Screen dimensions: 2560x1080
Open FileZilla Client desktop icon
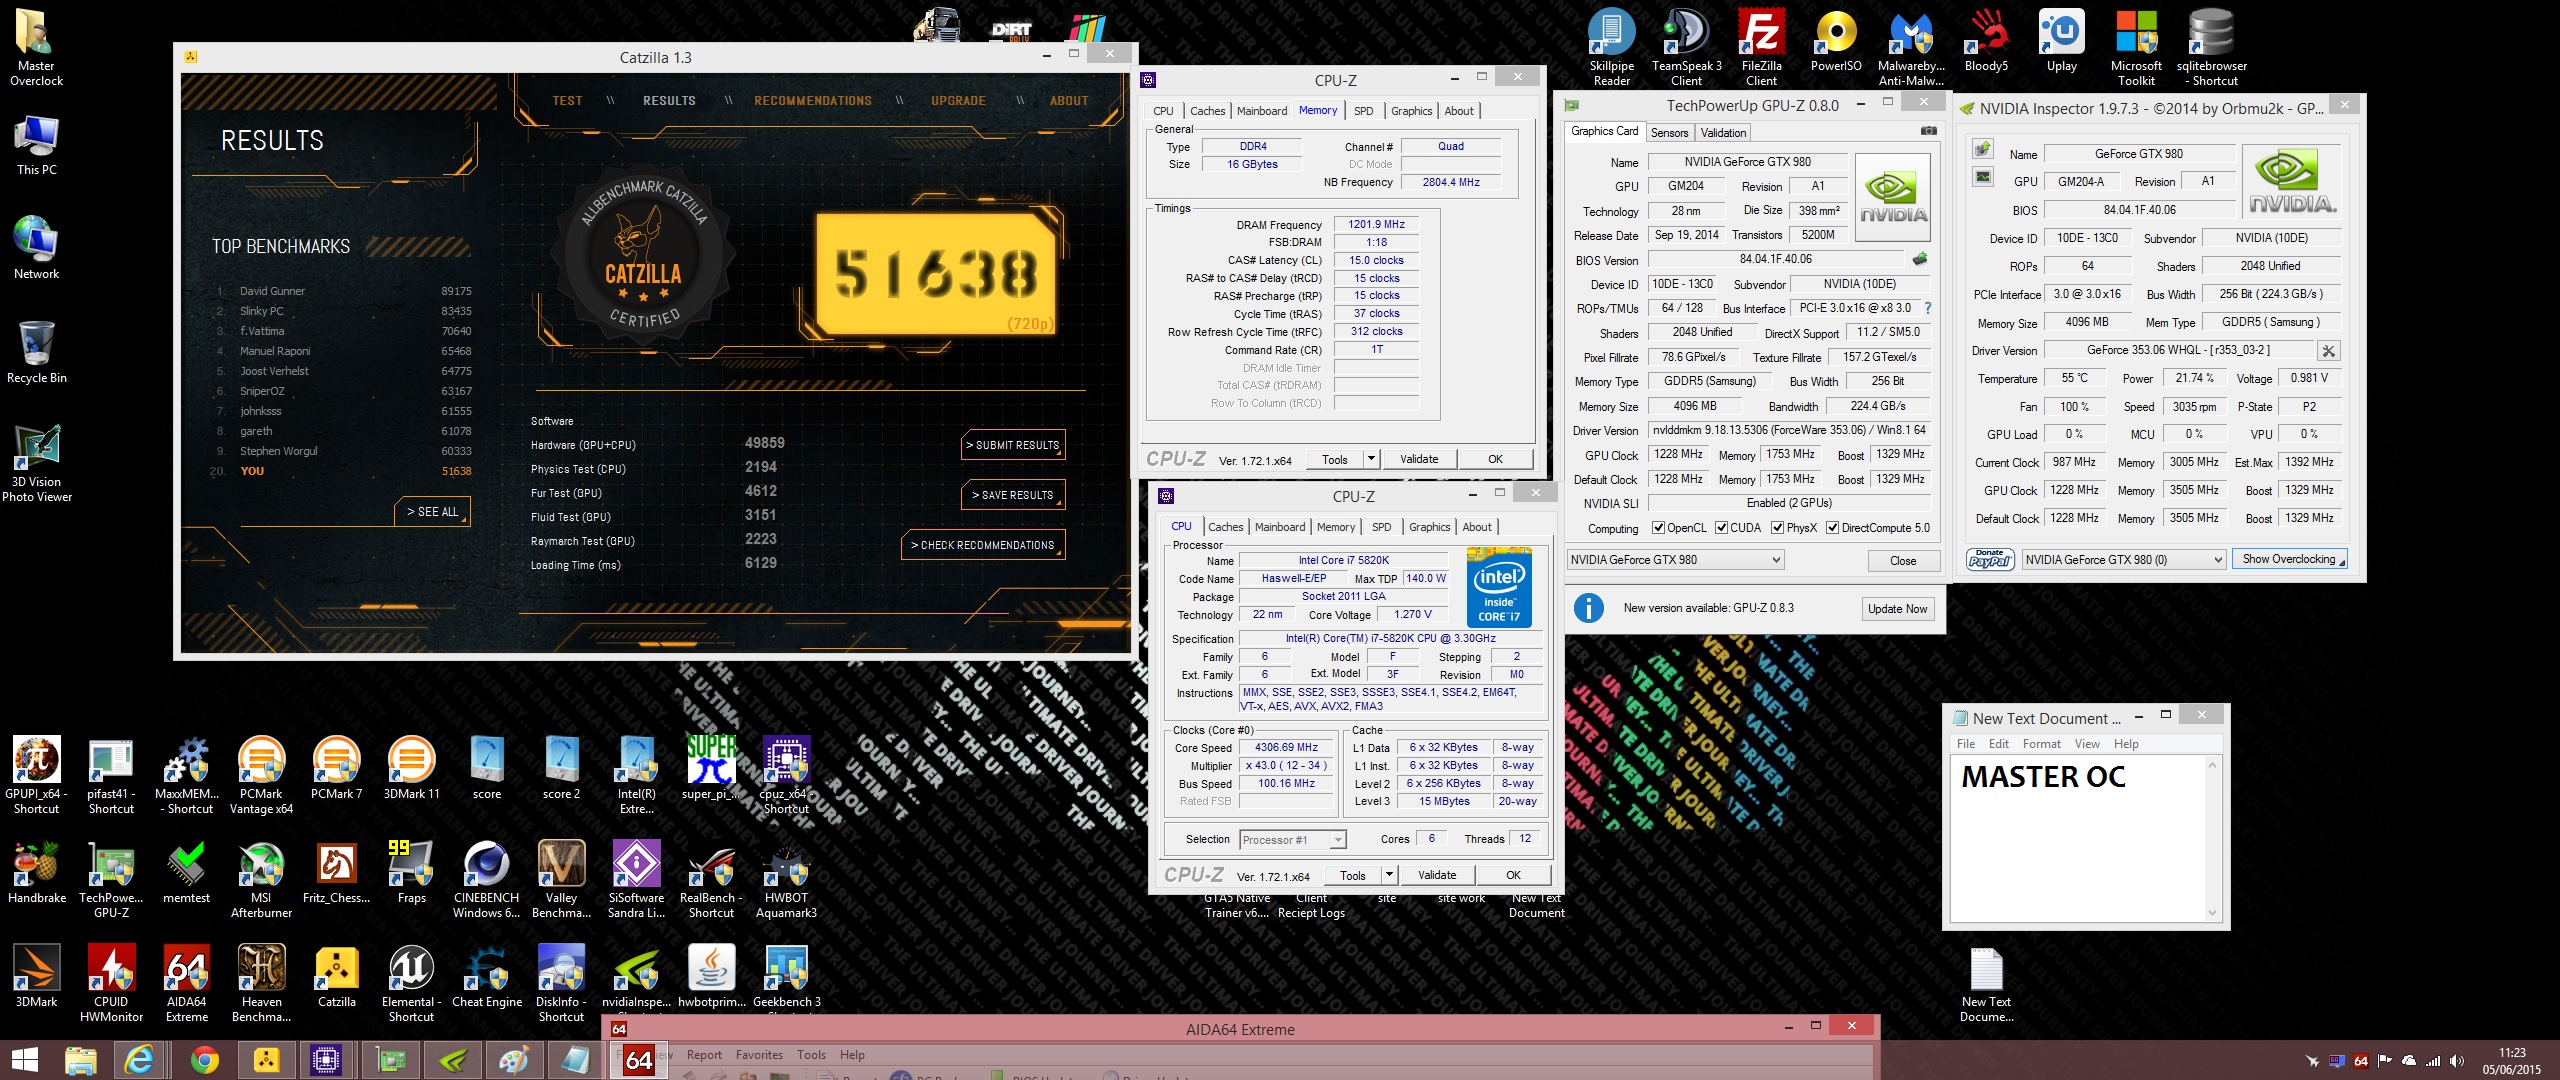point(1762,47)
